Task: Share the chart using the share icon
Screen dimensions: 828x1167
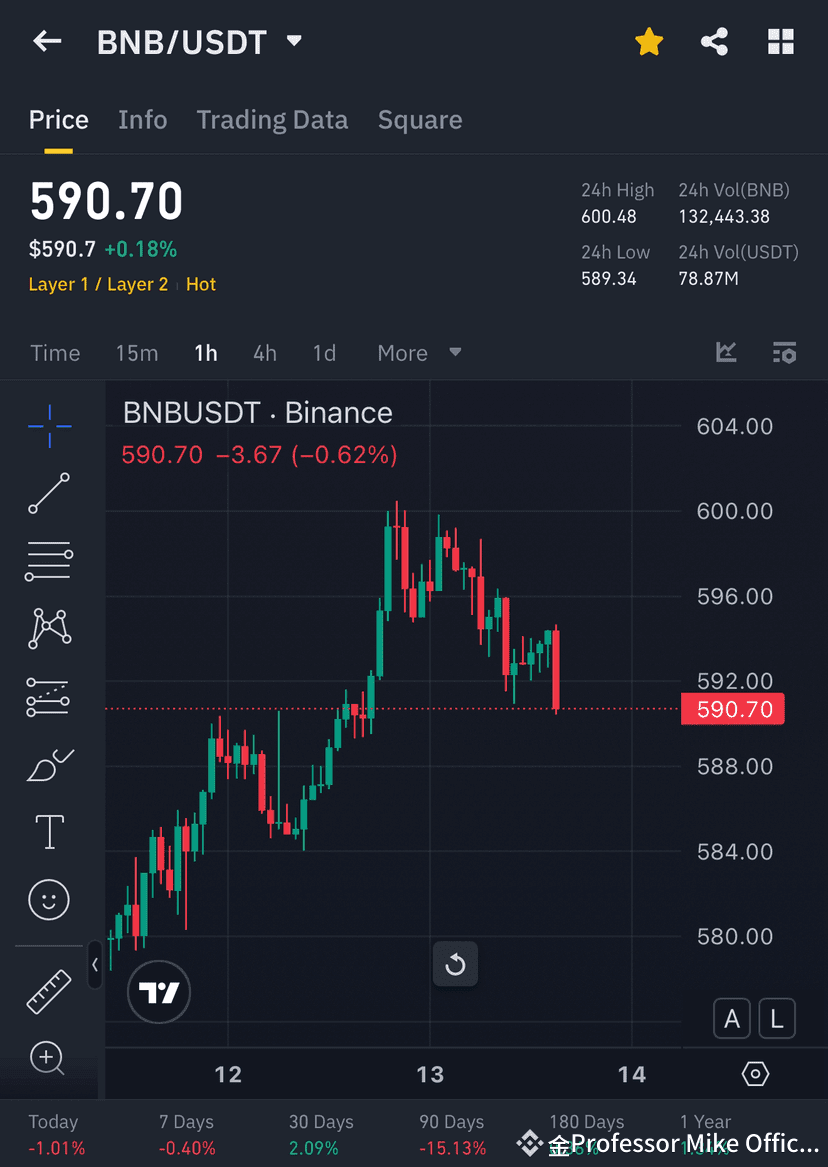Action: (x=714, y=41)
